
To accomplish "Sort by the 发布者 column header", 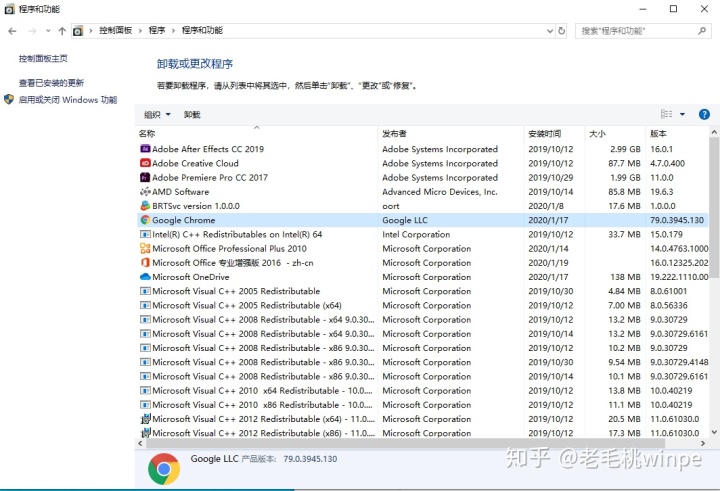I will pyautogui.click(x=450, y=134).
